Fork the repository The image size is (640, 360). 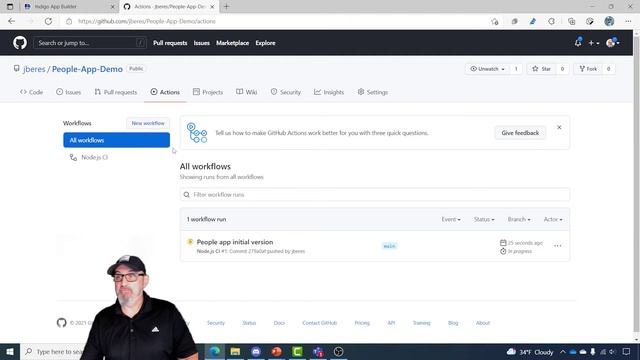point(588,69)
